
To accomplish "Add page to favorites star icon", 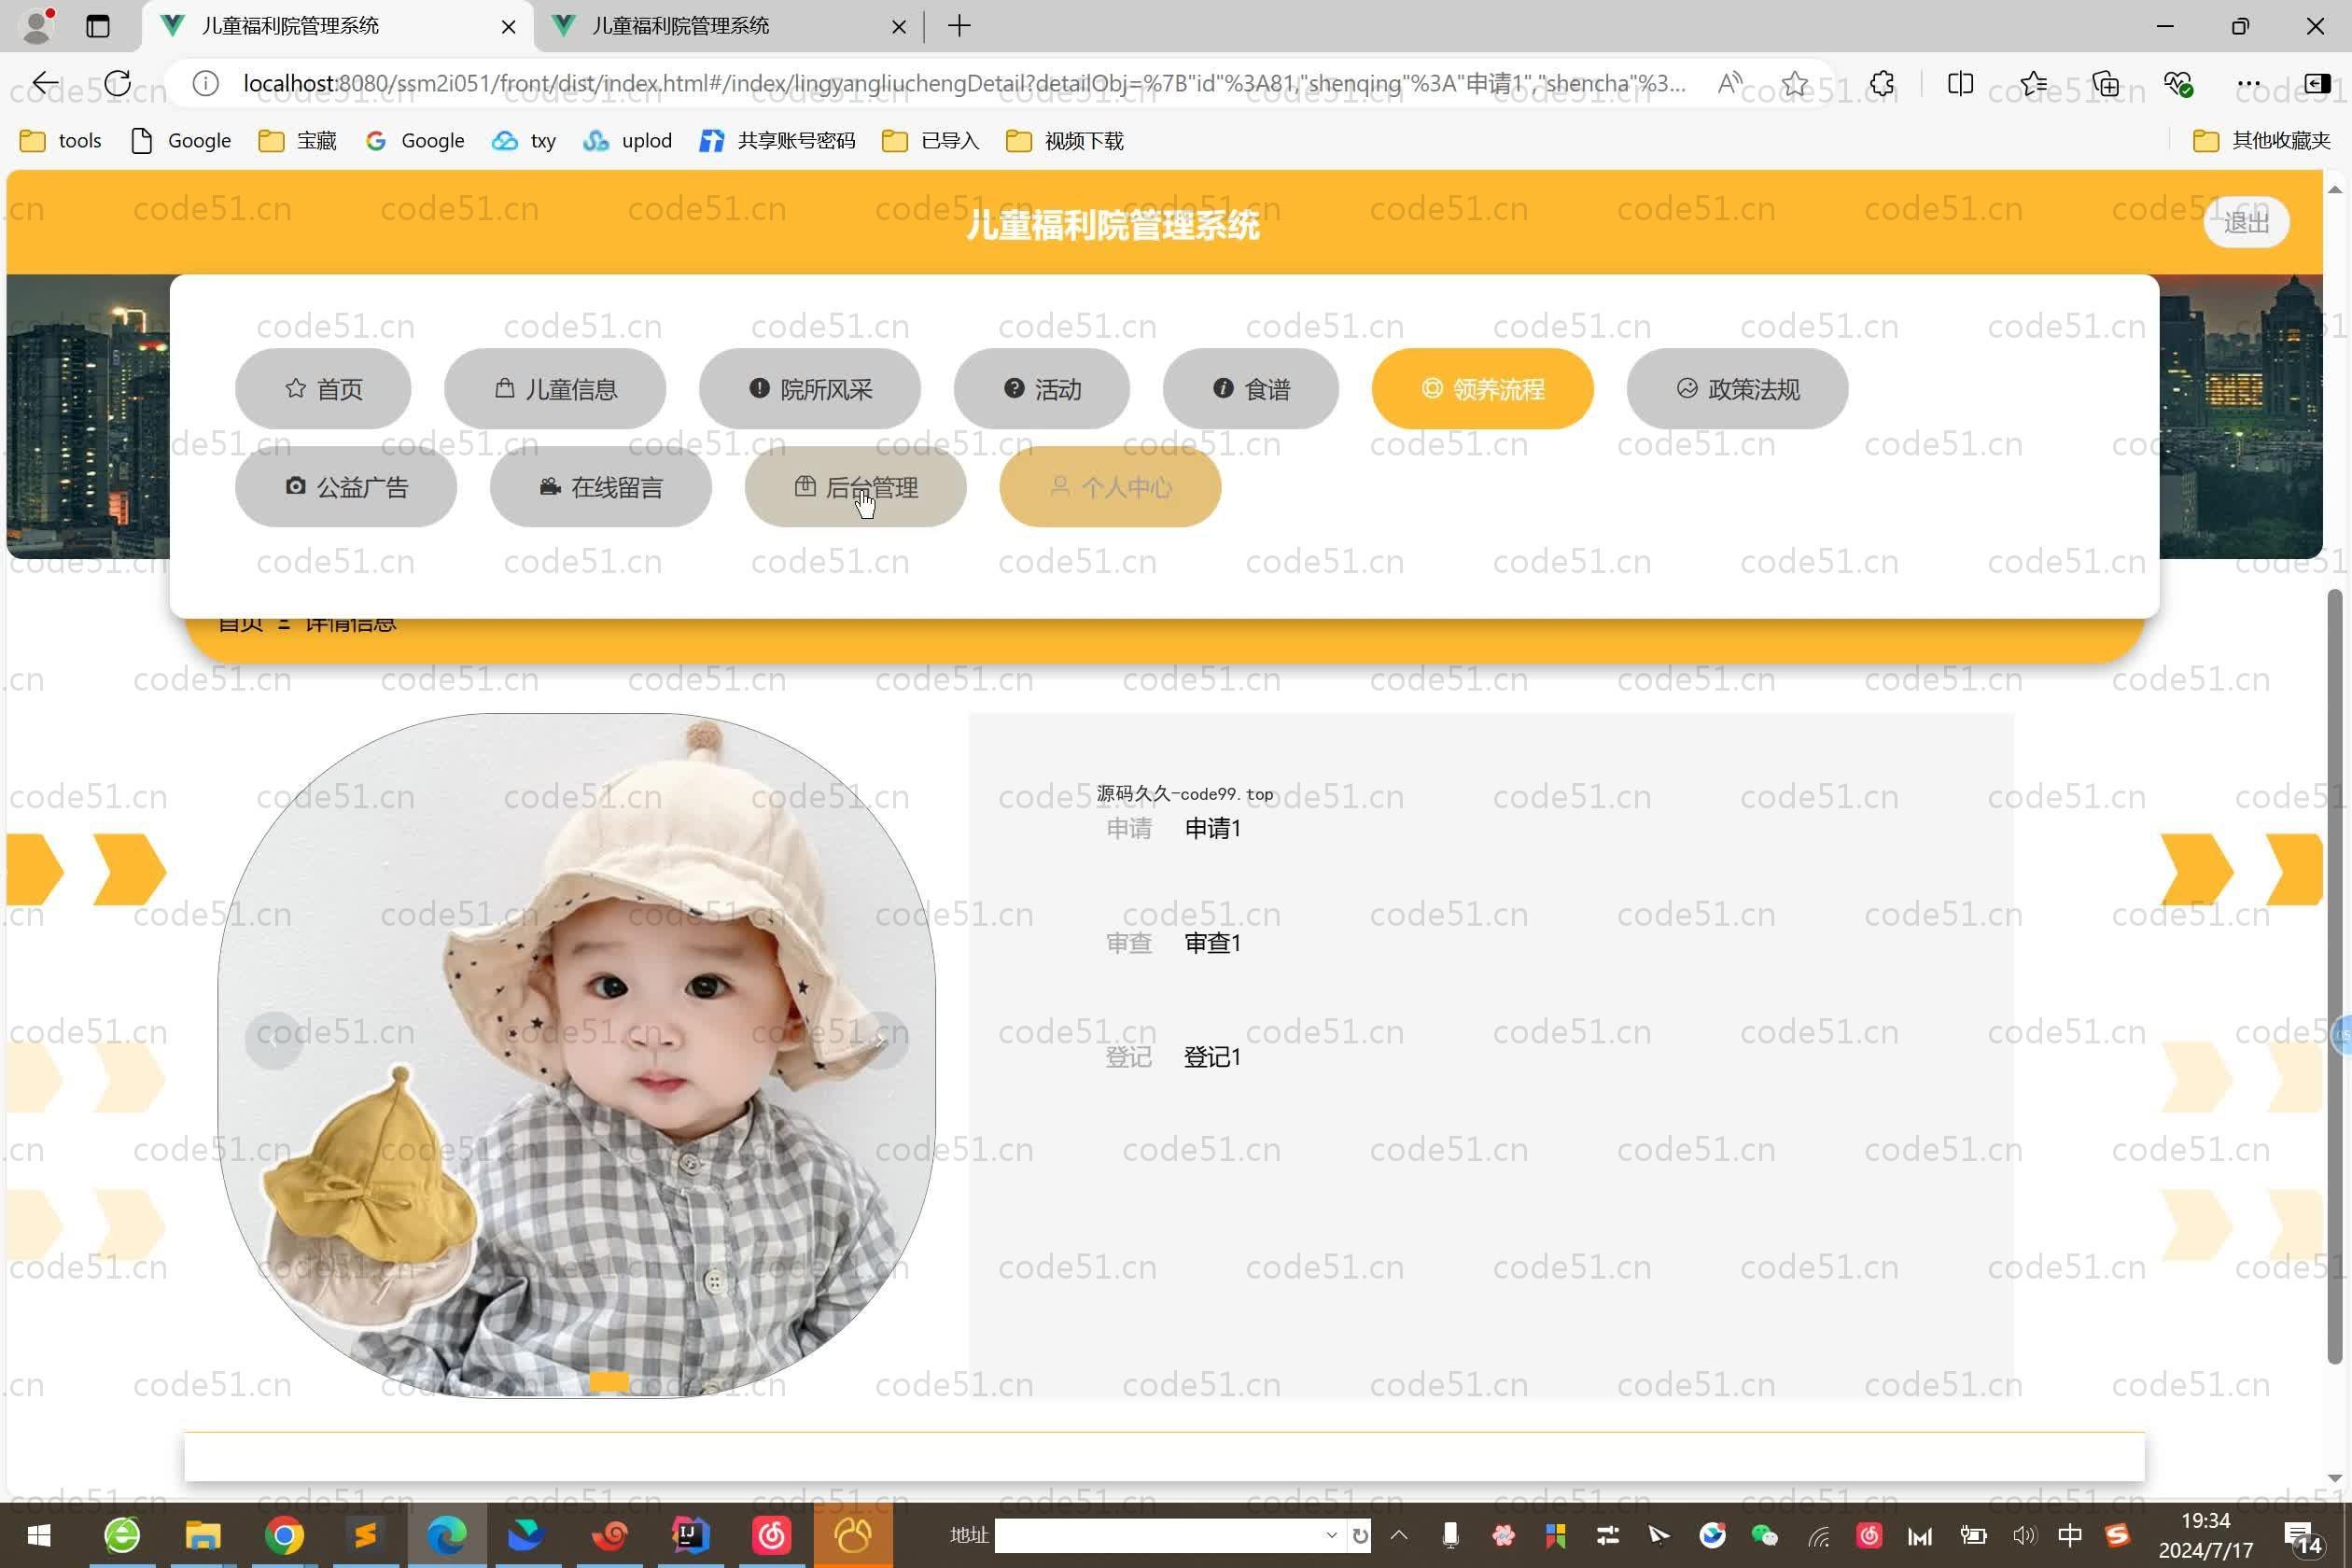I will click(x=1794, y=83).
